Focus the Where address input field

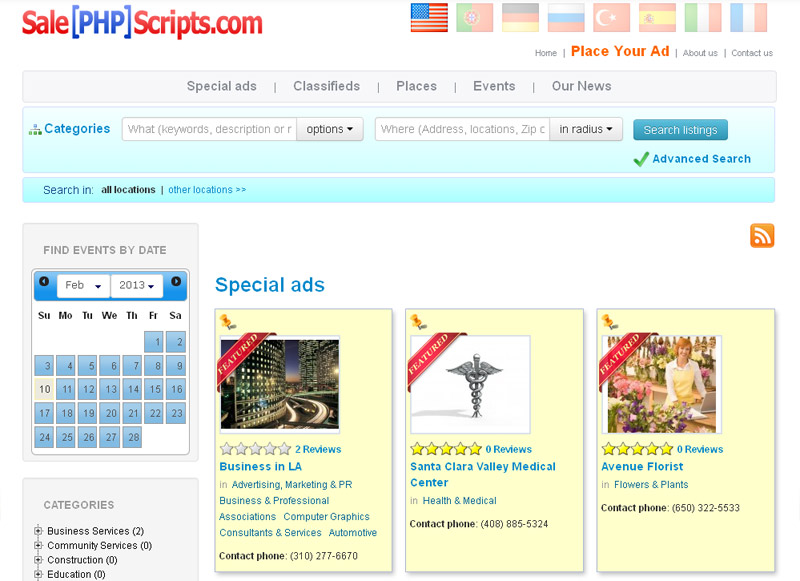tap(463, 130)
